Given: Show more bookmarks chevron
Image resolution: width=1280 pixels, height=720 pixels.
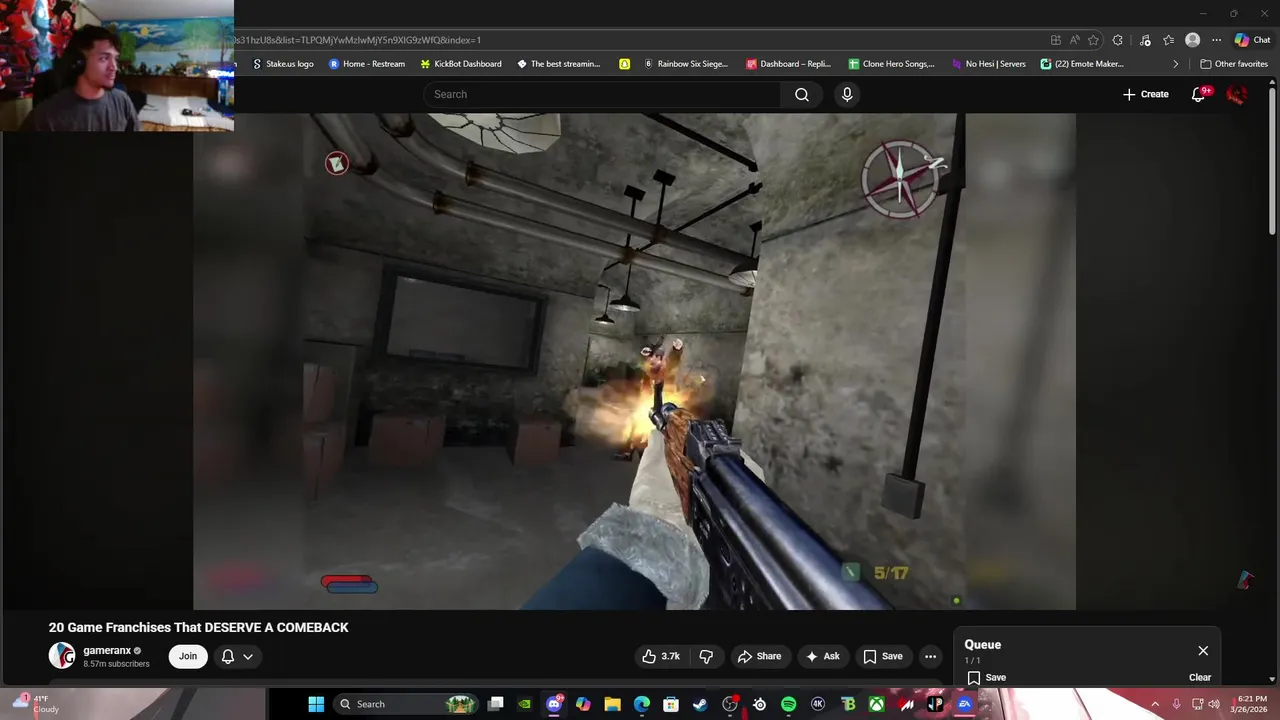Looking at the screenshot, I should coord(1175,64).
